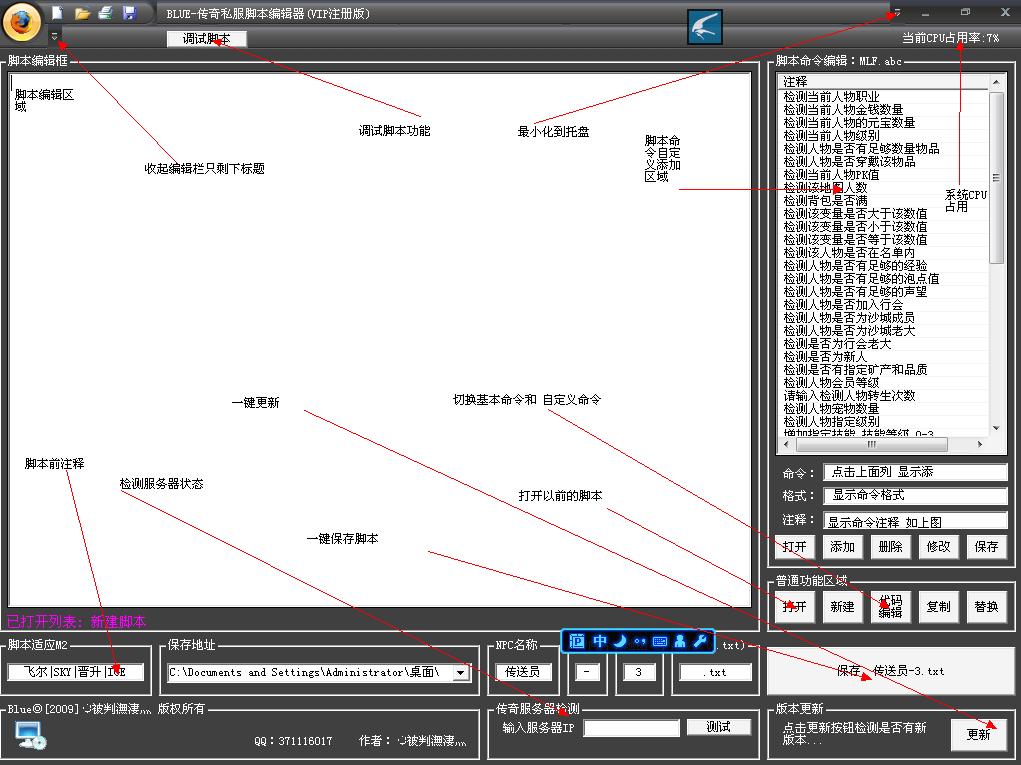Image resolution: width=1021 pixels, height=765 pixels.
Task: Click the swallow bird application icon at top
Action: point(703,27)
